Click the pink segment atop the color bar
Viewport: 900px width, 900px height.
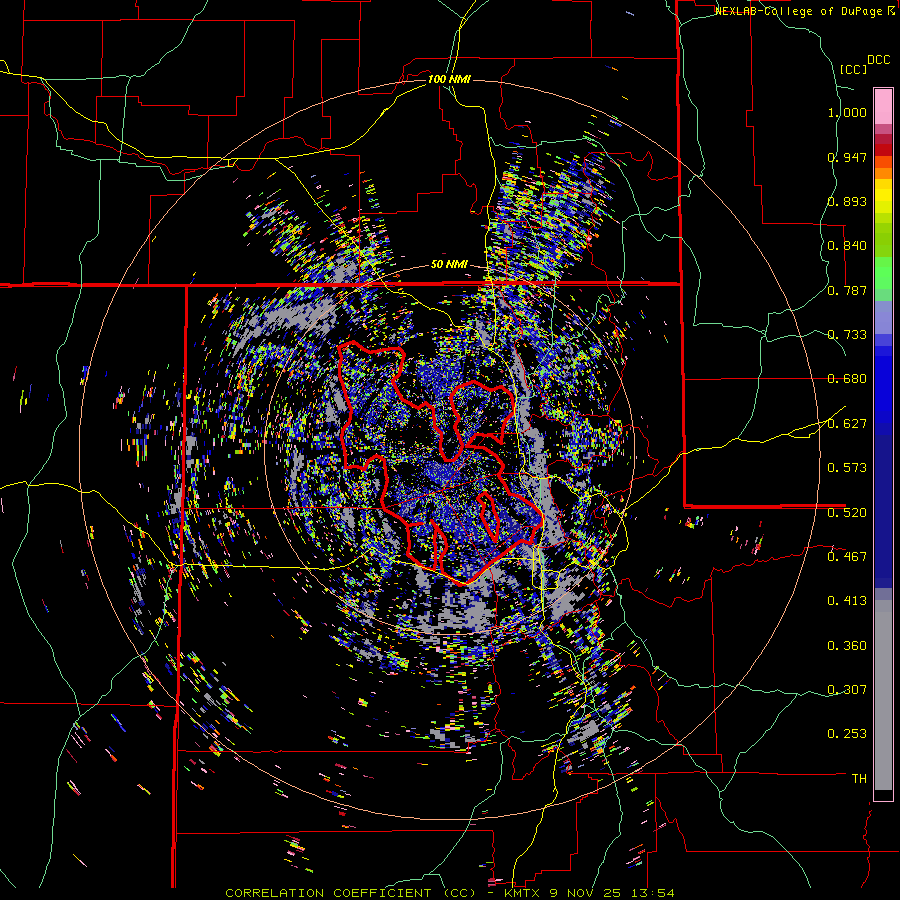click(x=883, y=106)
